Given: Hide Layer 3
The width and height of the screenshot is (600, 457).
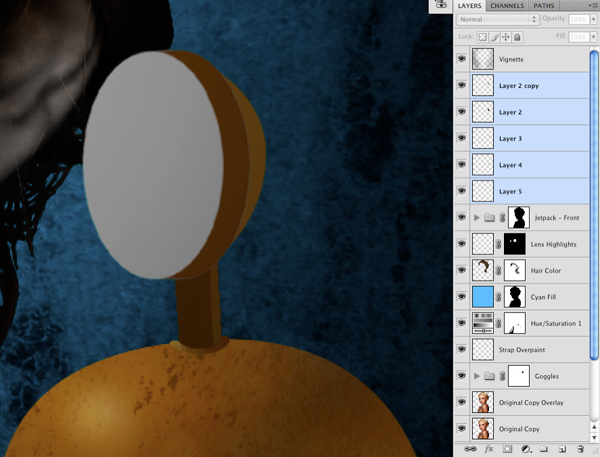Looking at the screenshot, I should point(462,138).
